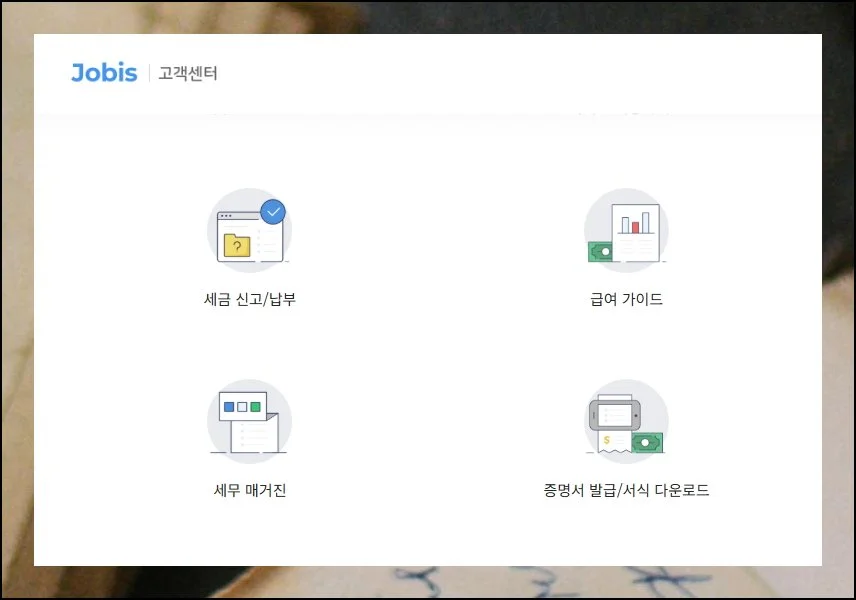Open the 세금 신고/납부 category icon
Image resolution: width=856 pixels, height=600 pixels.
pos(248,231)
